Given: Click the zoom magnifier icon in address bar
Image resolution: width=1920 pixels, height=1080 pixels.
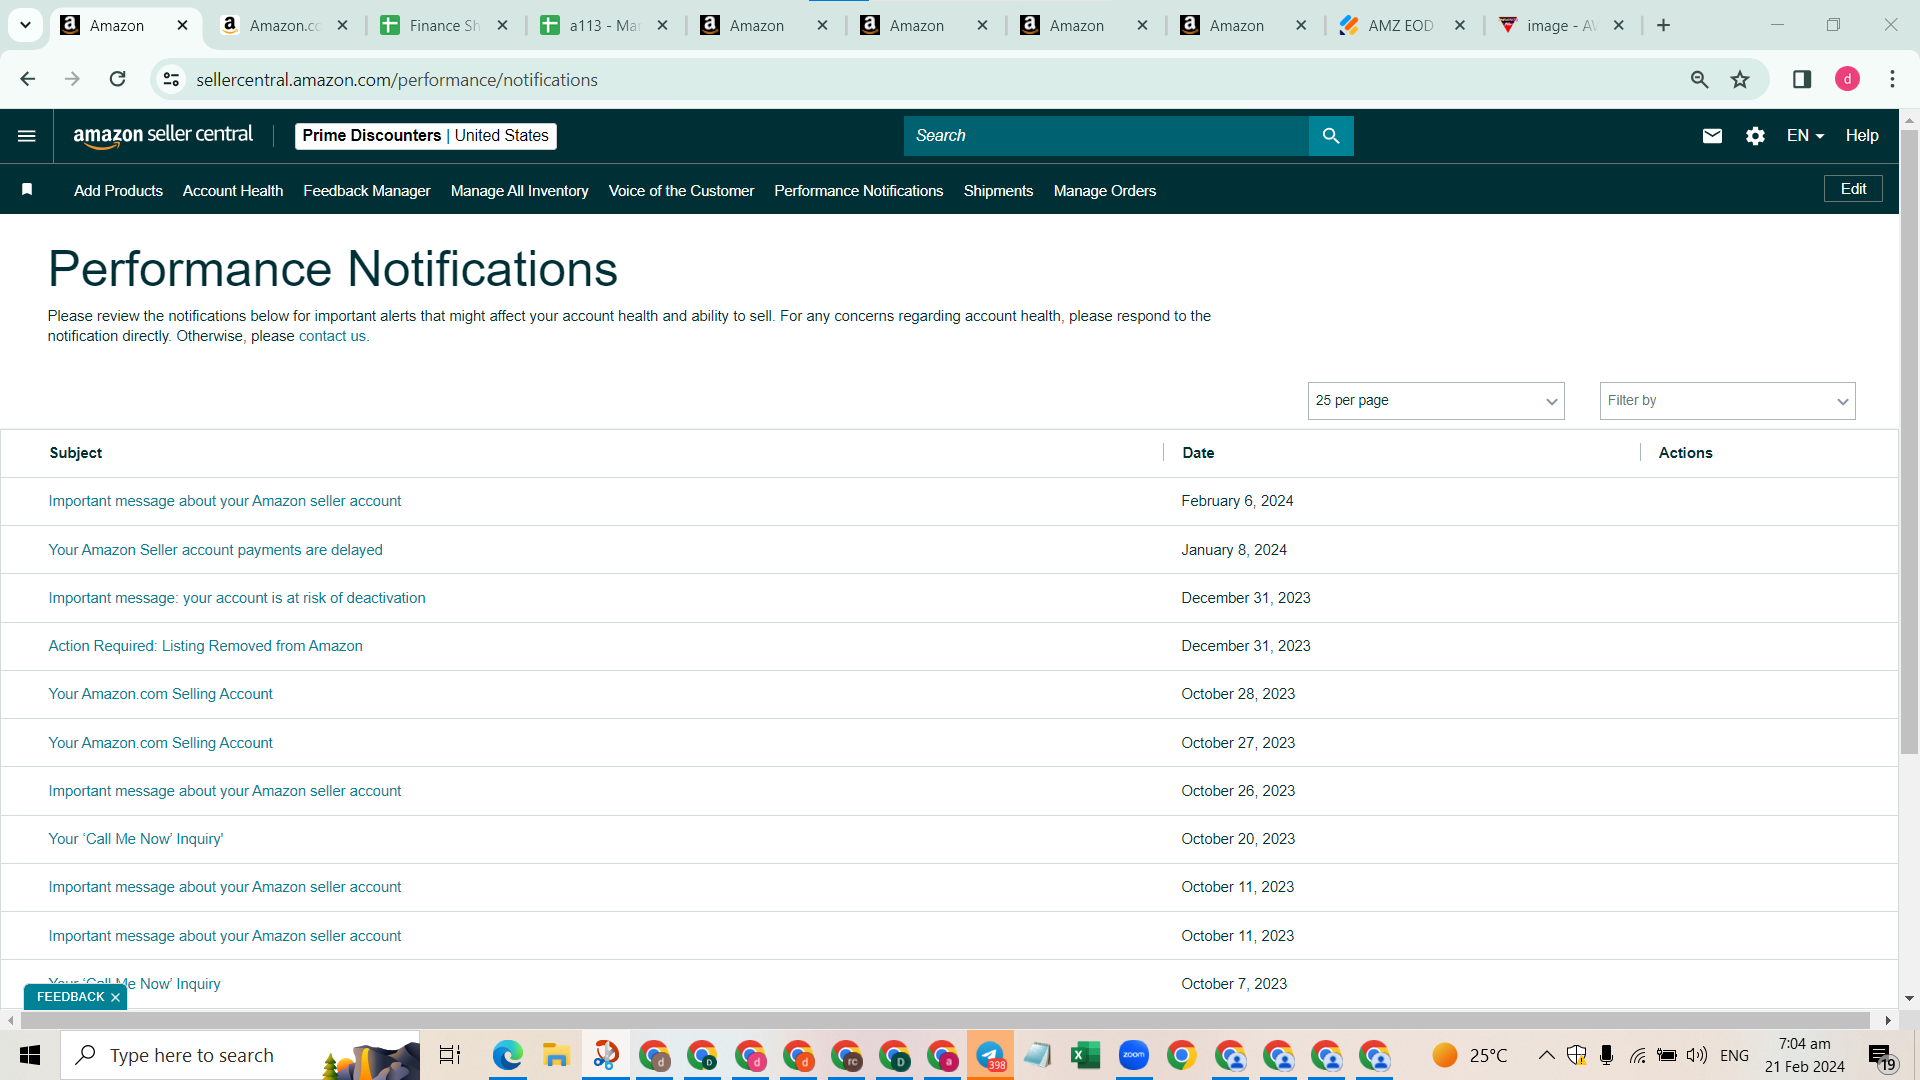Looking at the screenshot, I should coord(1699,79).
